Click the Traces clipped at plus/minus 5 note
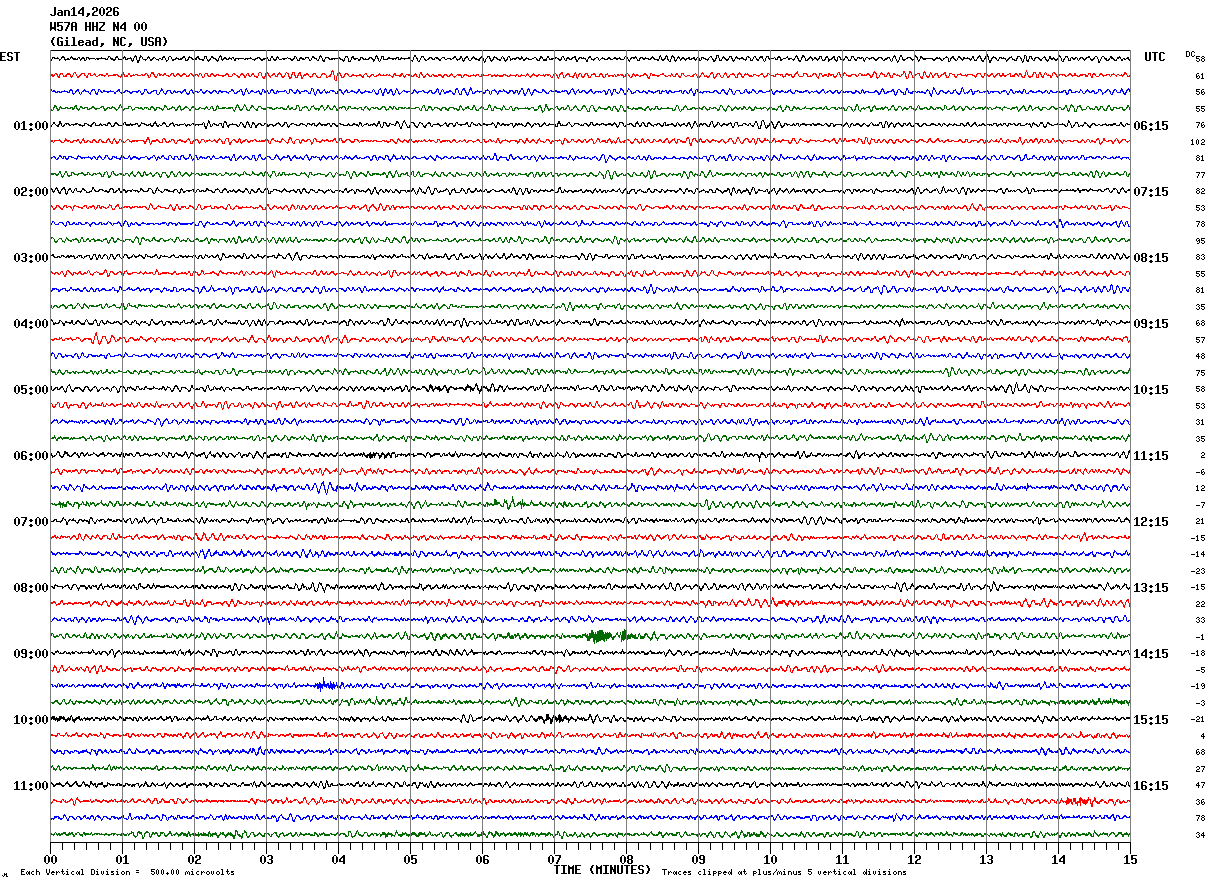This screenshot has height=886, width=1210. (784, 873)
